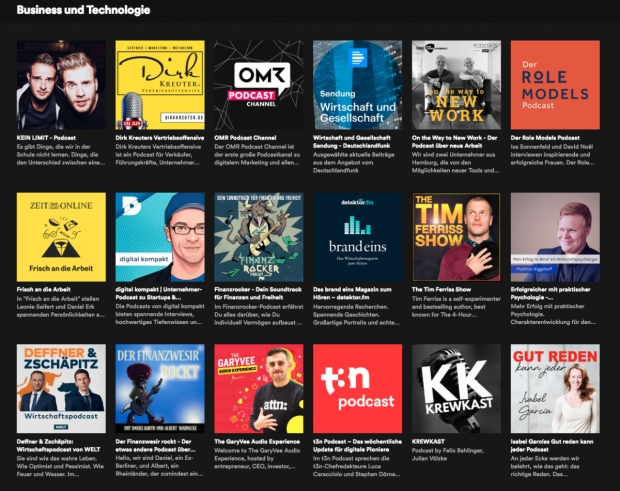Click 'The GaryVee Audio Experience' title
The image size is (620, 491).
coord(257,442)
